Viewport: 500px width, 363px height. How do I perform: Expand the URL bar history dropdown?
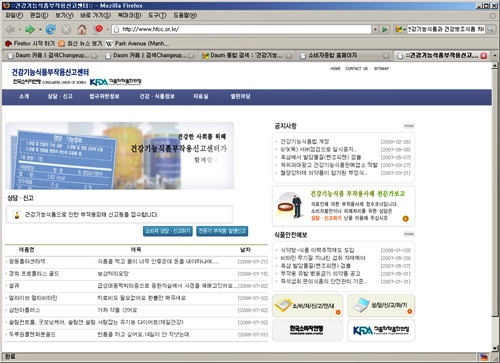[375, 29]
